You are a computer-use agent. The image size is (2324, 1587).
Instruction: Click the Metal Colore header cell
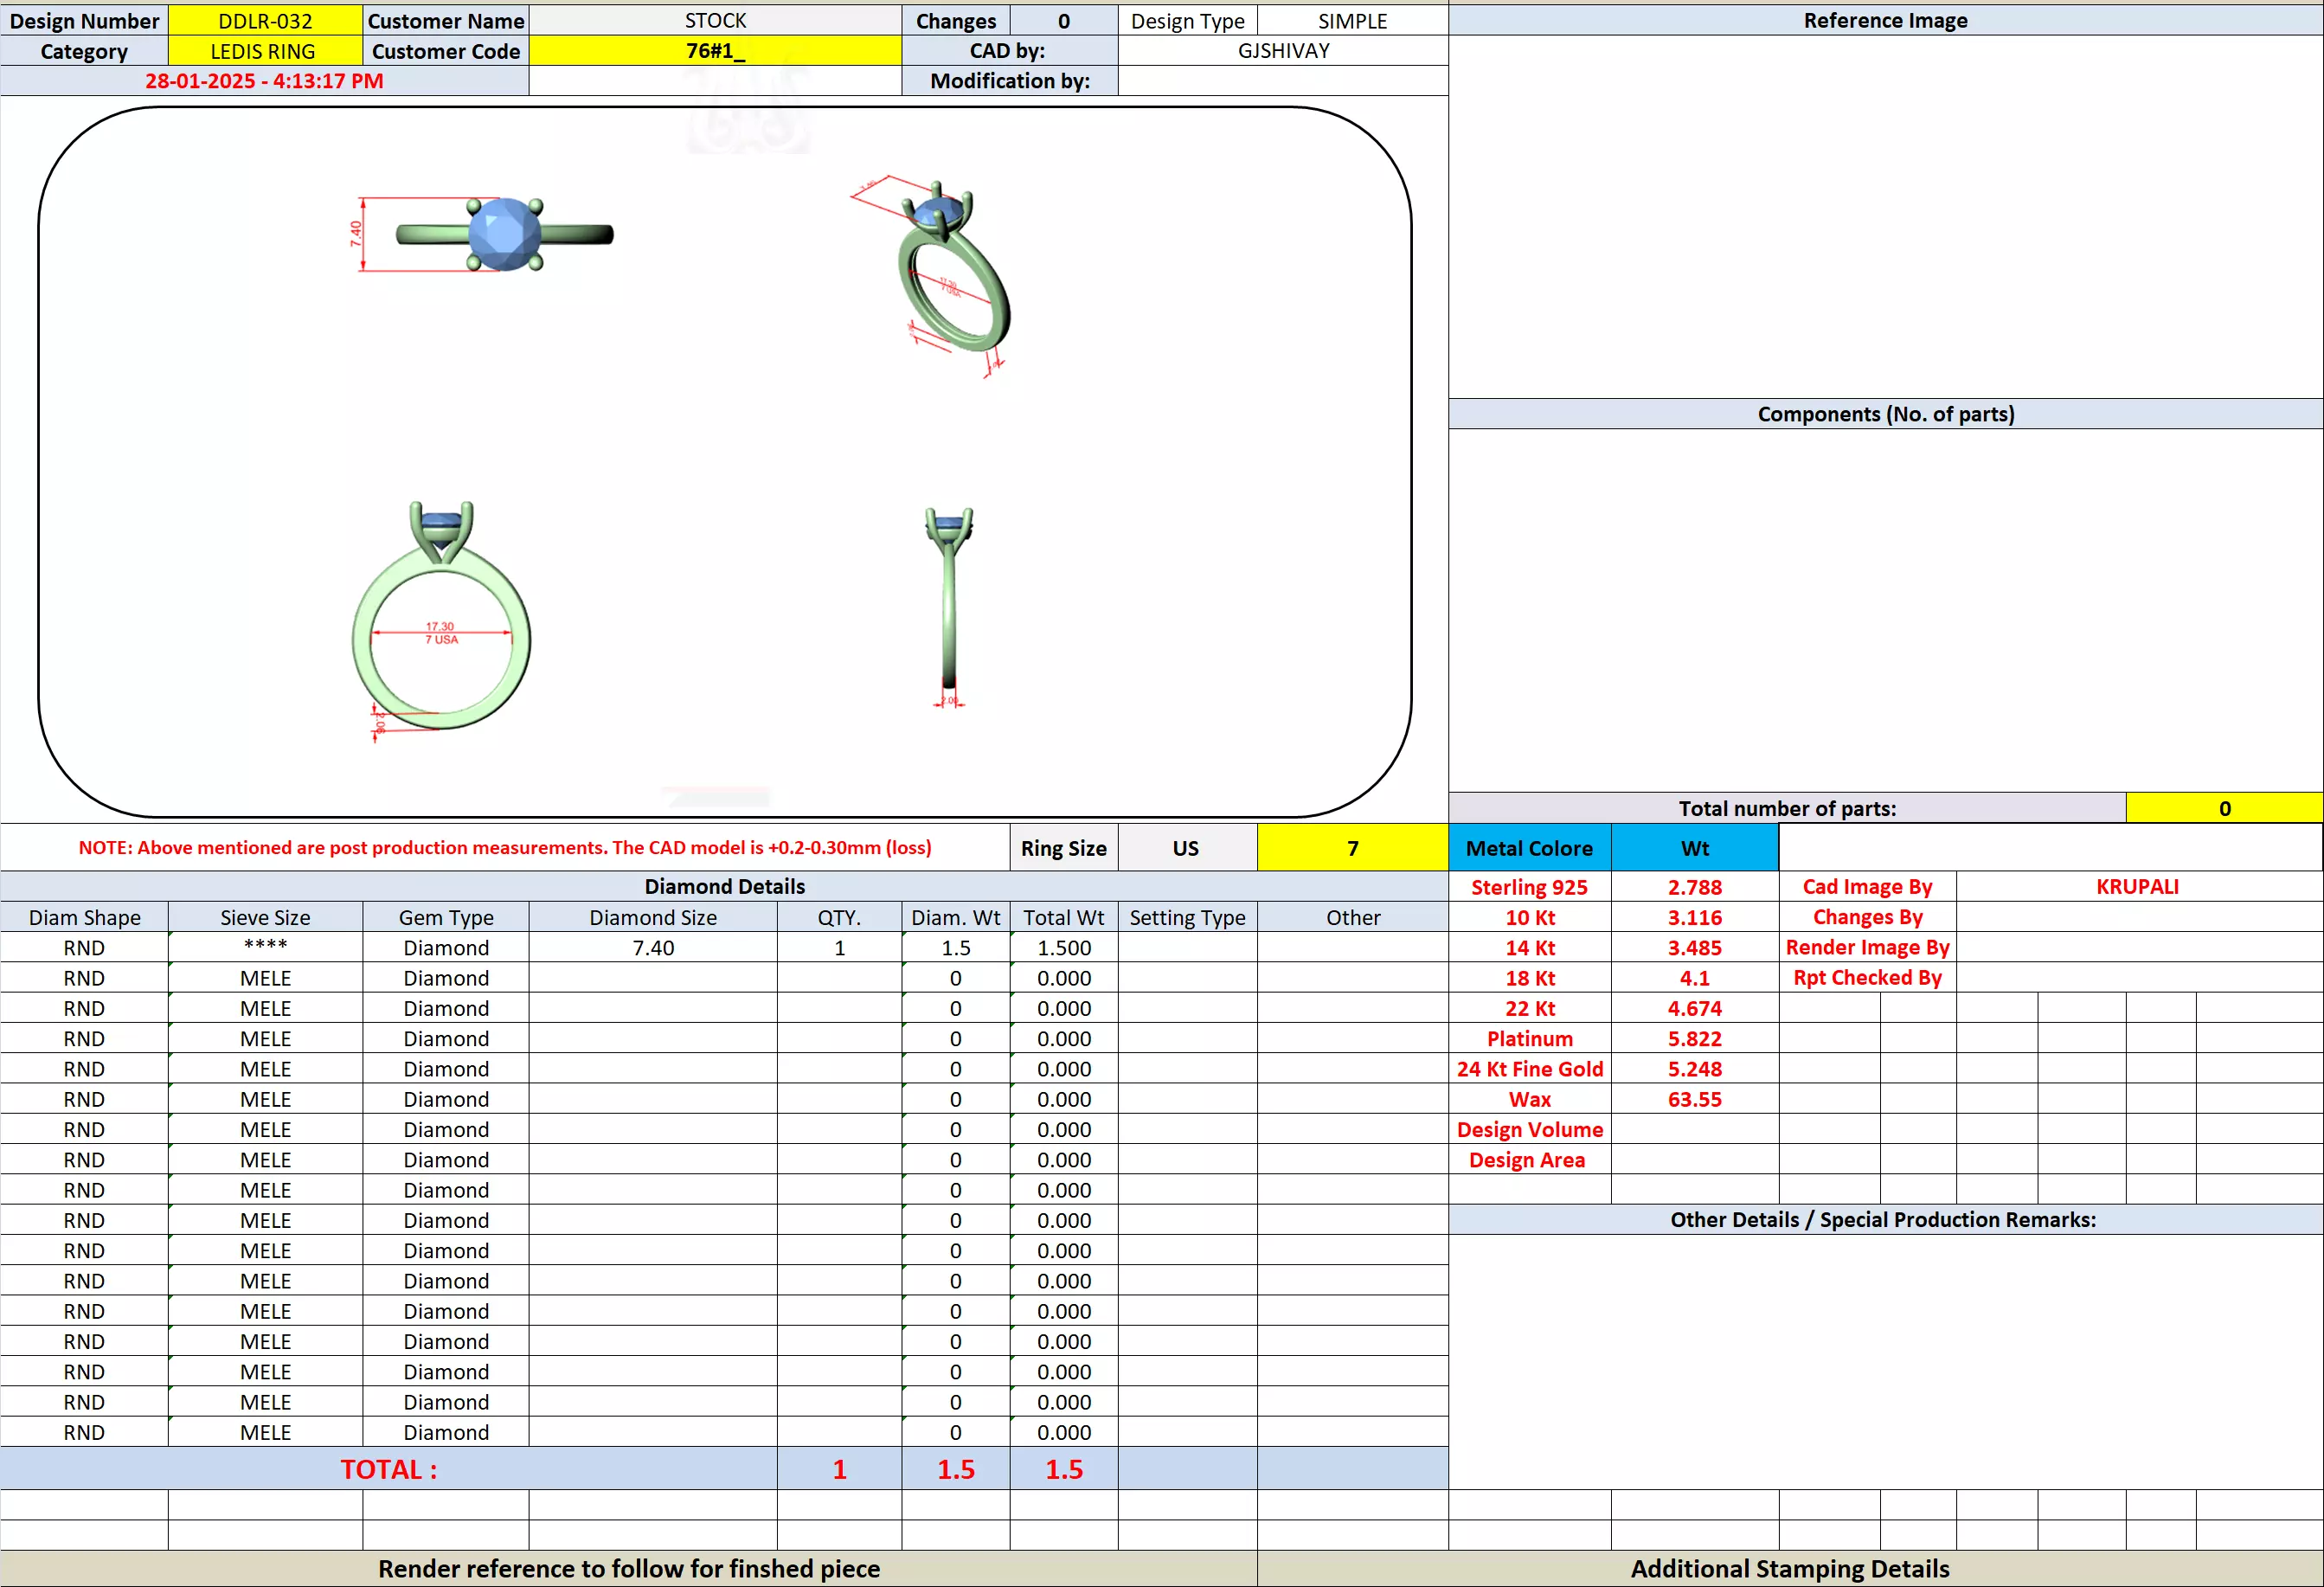tap(1529, 848)
